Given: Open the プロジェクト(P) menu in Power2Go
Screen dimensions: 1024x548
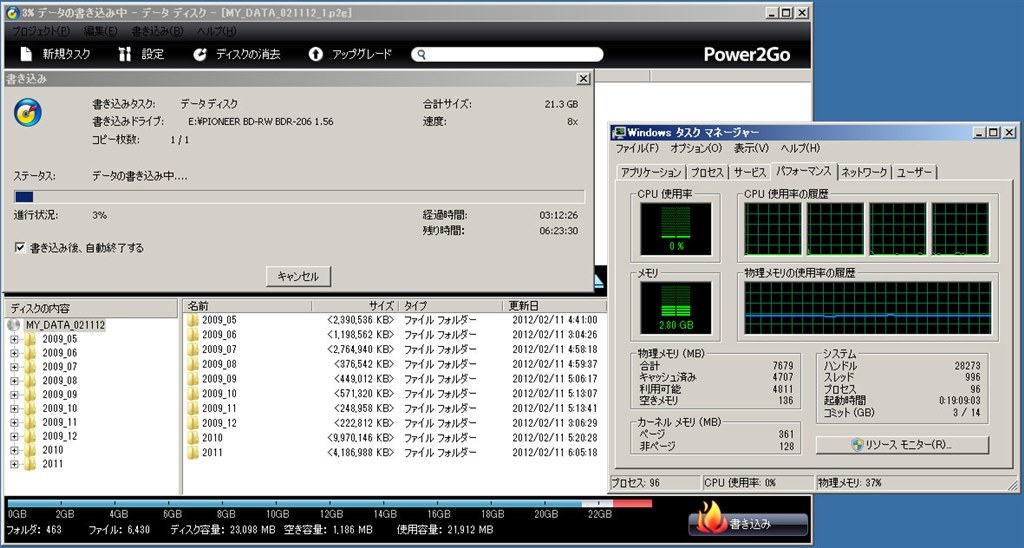Looking at the screenshot, I should coord(40,31).
